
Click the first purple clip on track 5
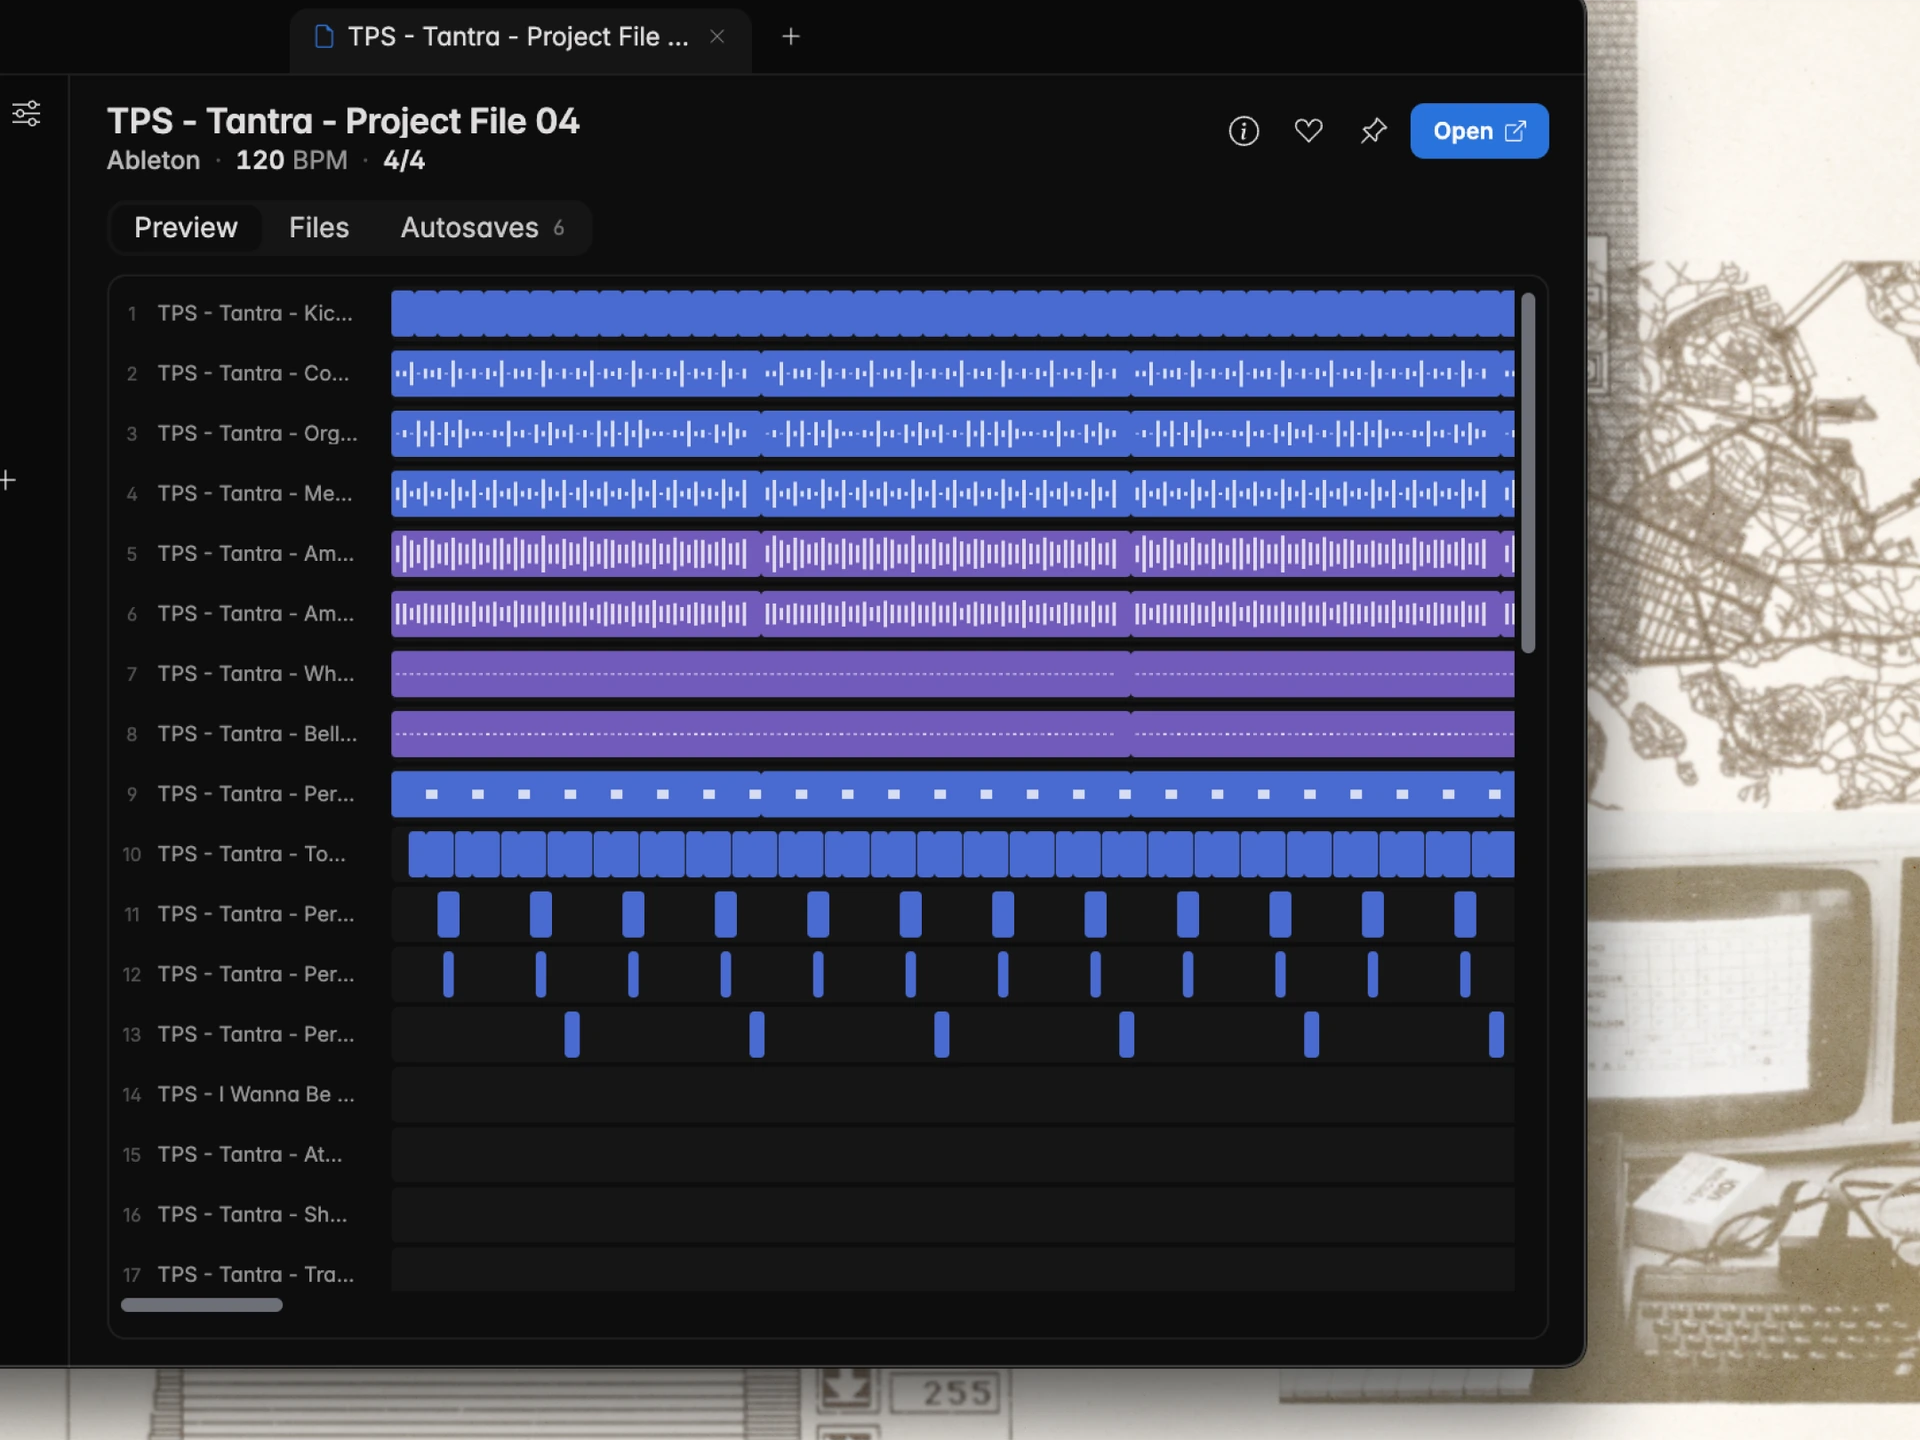pos(576,554)
